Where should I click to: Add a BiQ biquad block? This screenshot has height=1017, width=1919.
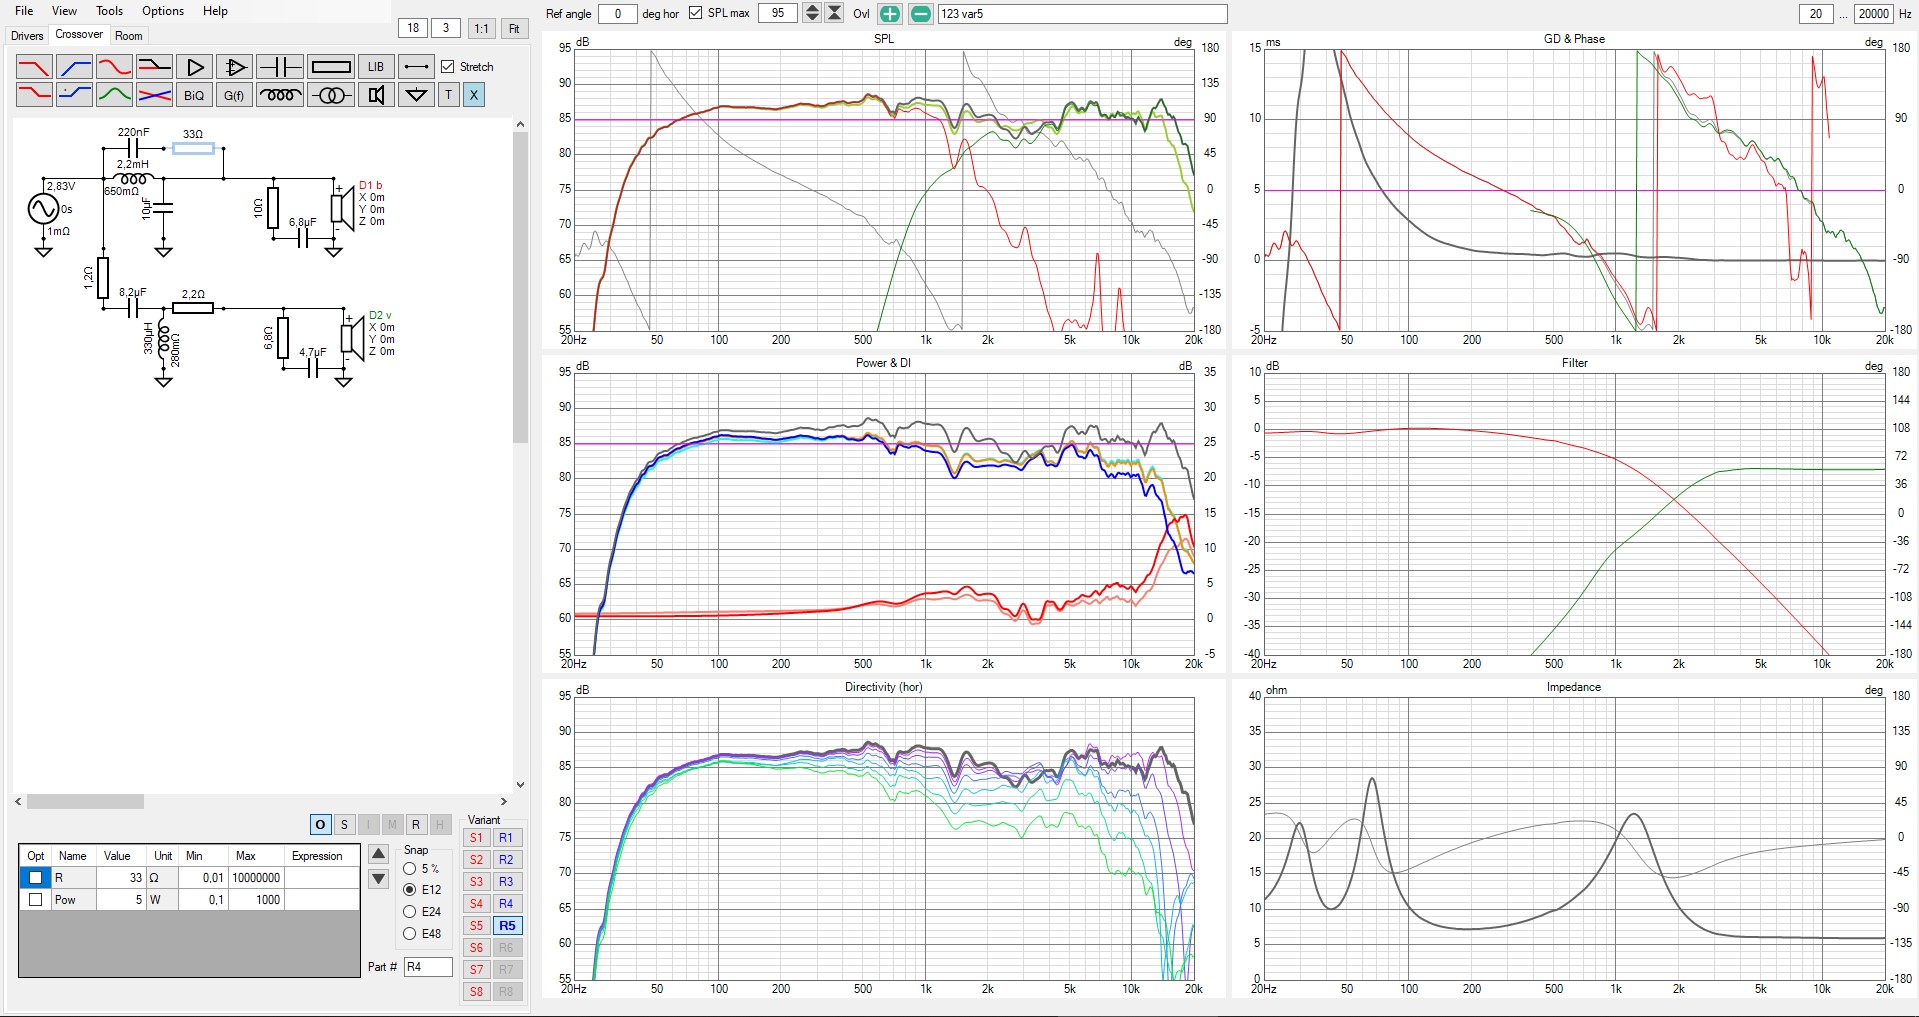(194, 95)
